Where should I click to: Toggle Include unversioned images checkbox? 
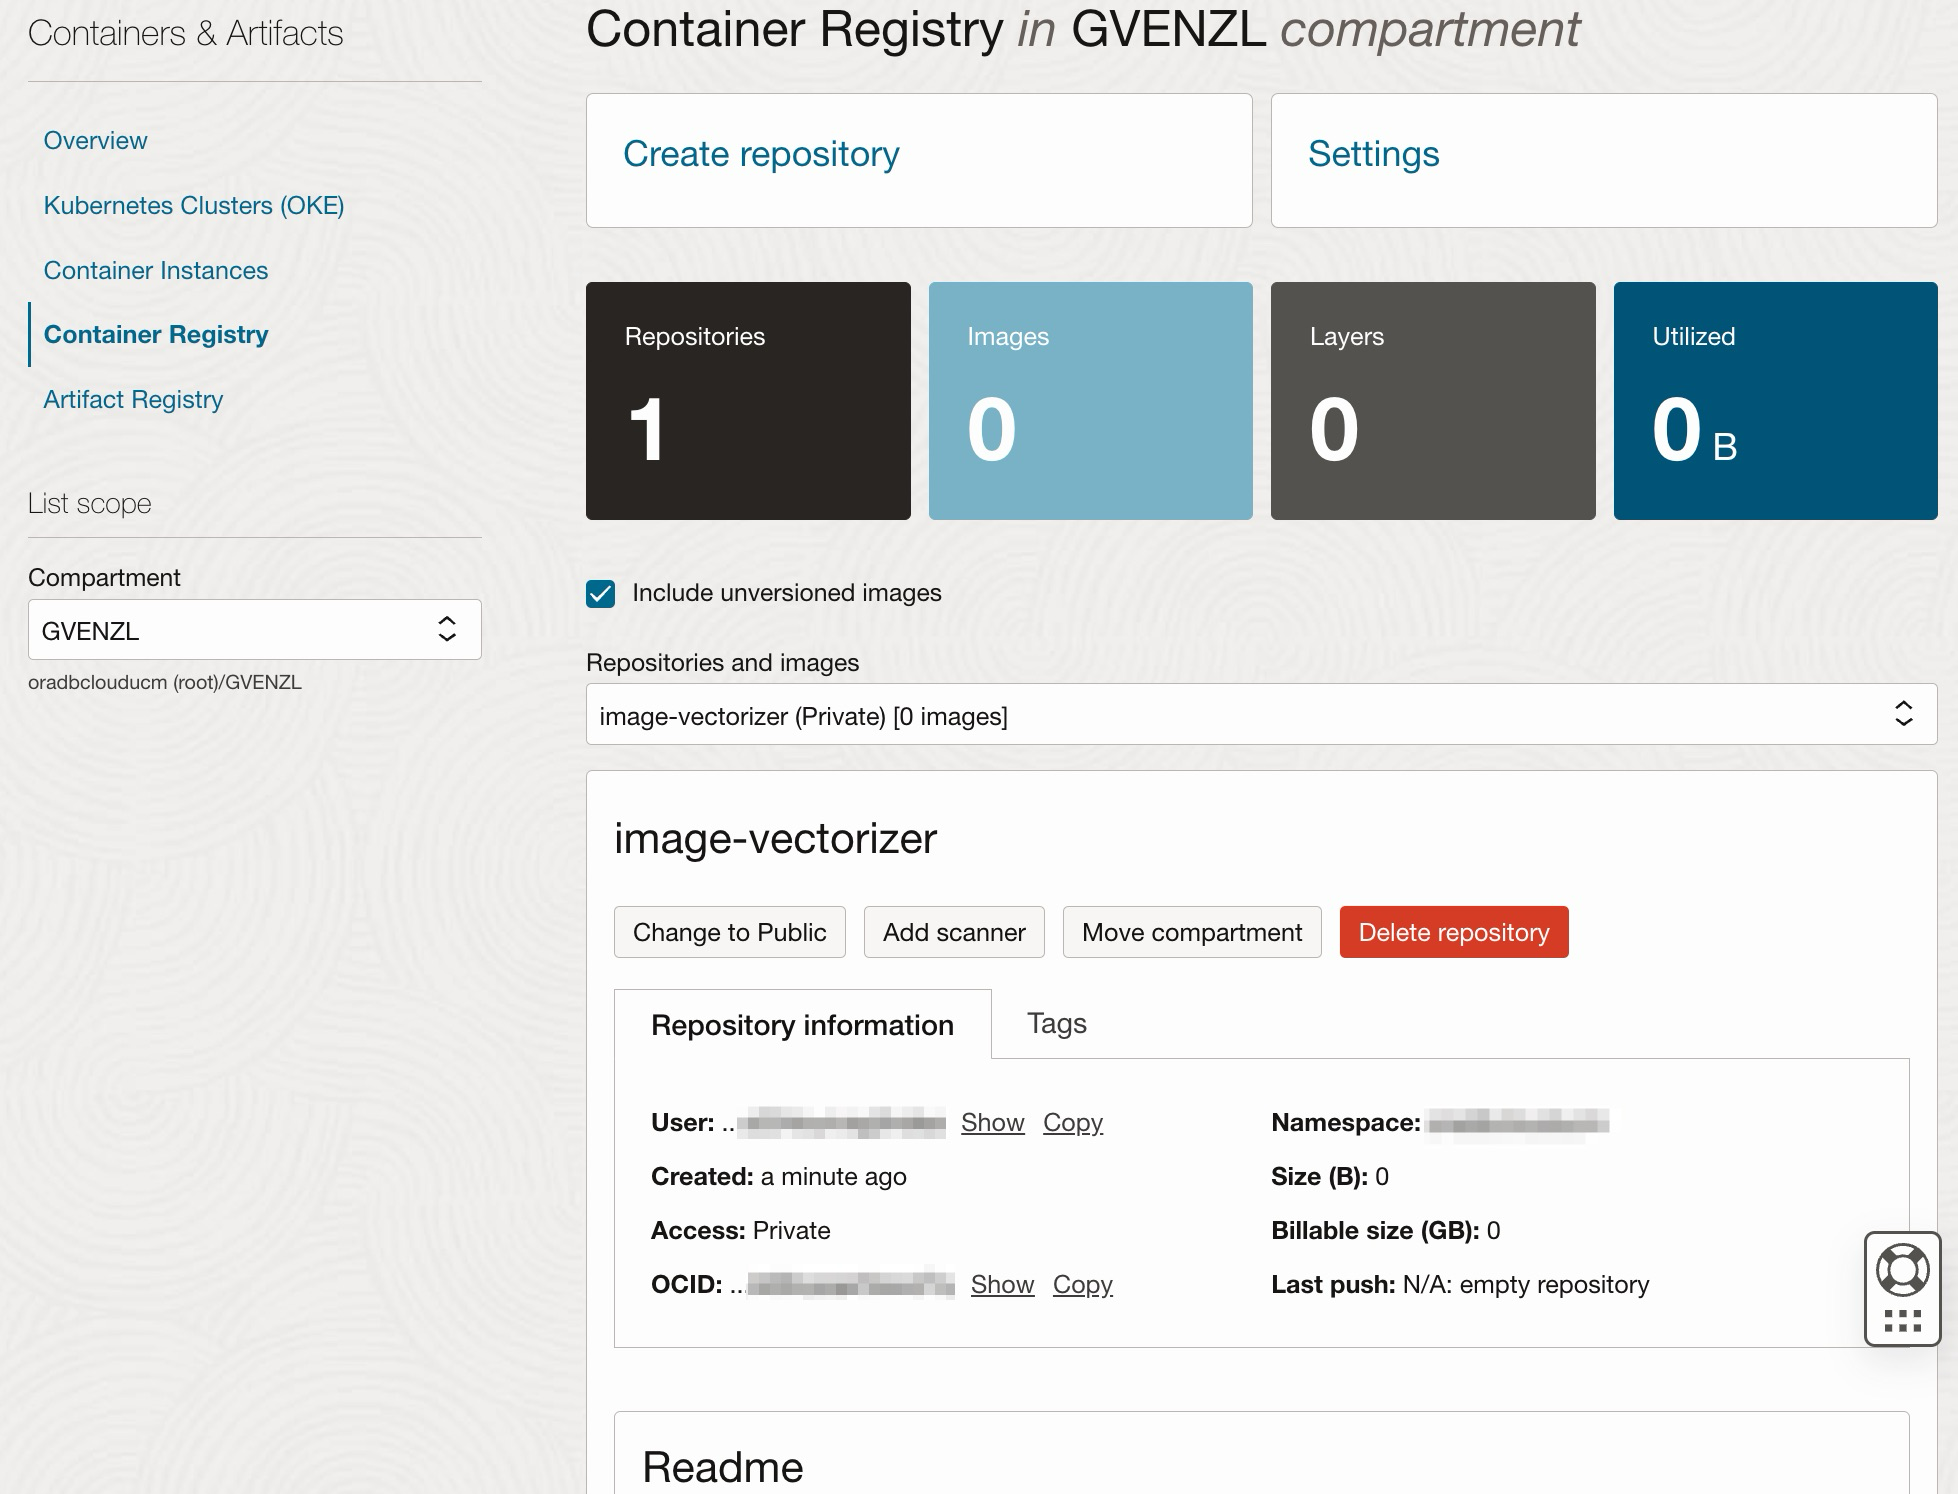[600, 594]
